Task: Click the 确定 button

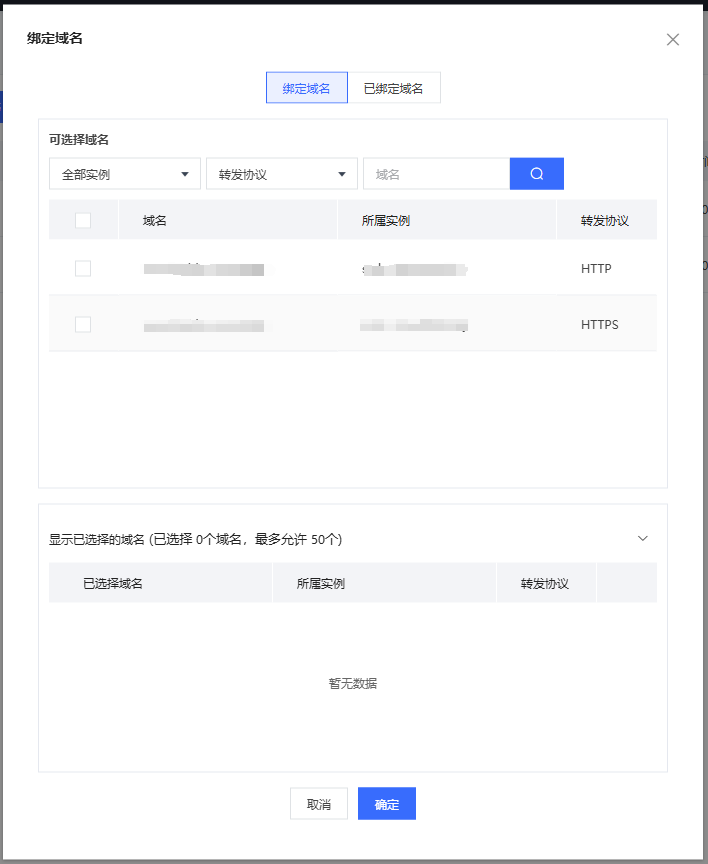Action: [x=387, y=804]
